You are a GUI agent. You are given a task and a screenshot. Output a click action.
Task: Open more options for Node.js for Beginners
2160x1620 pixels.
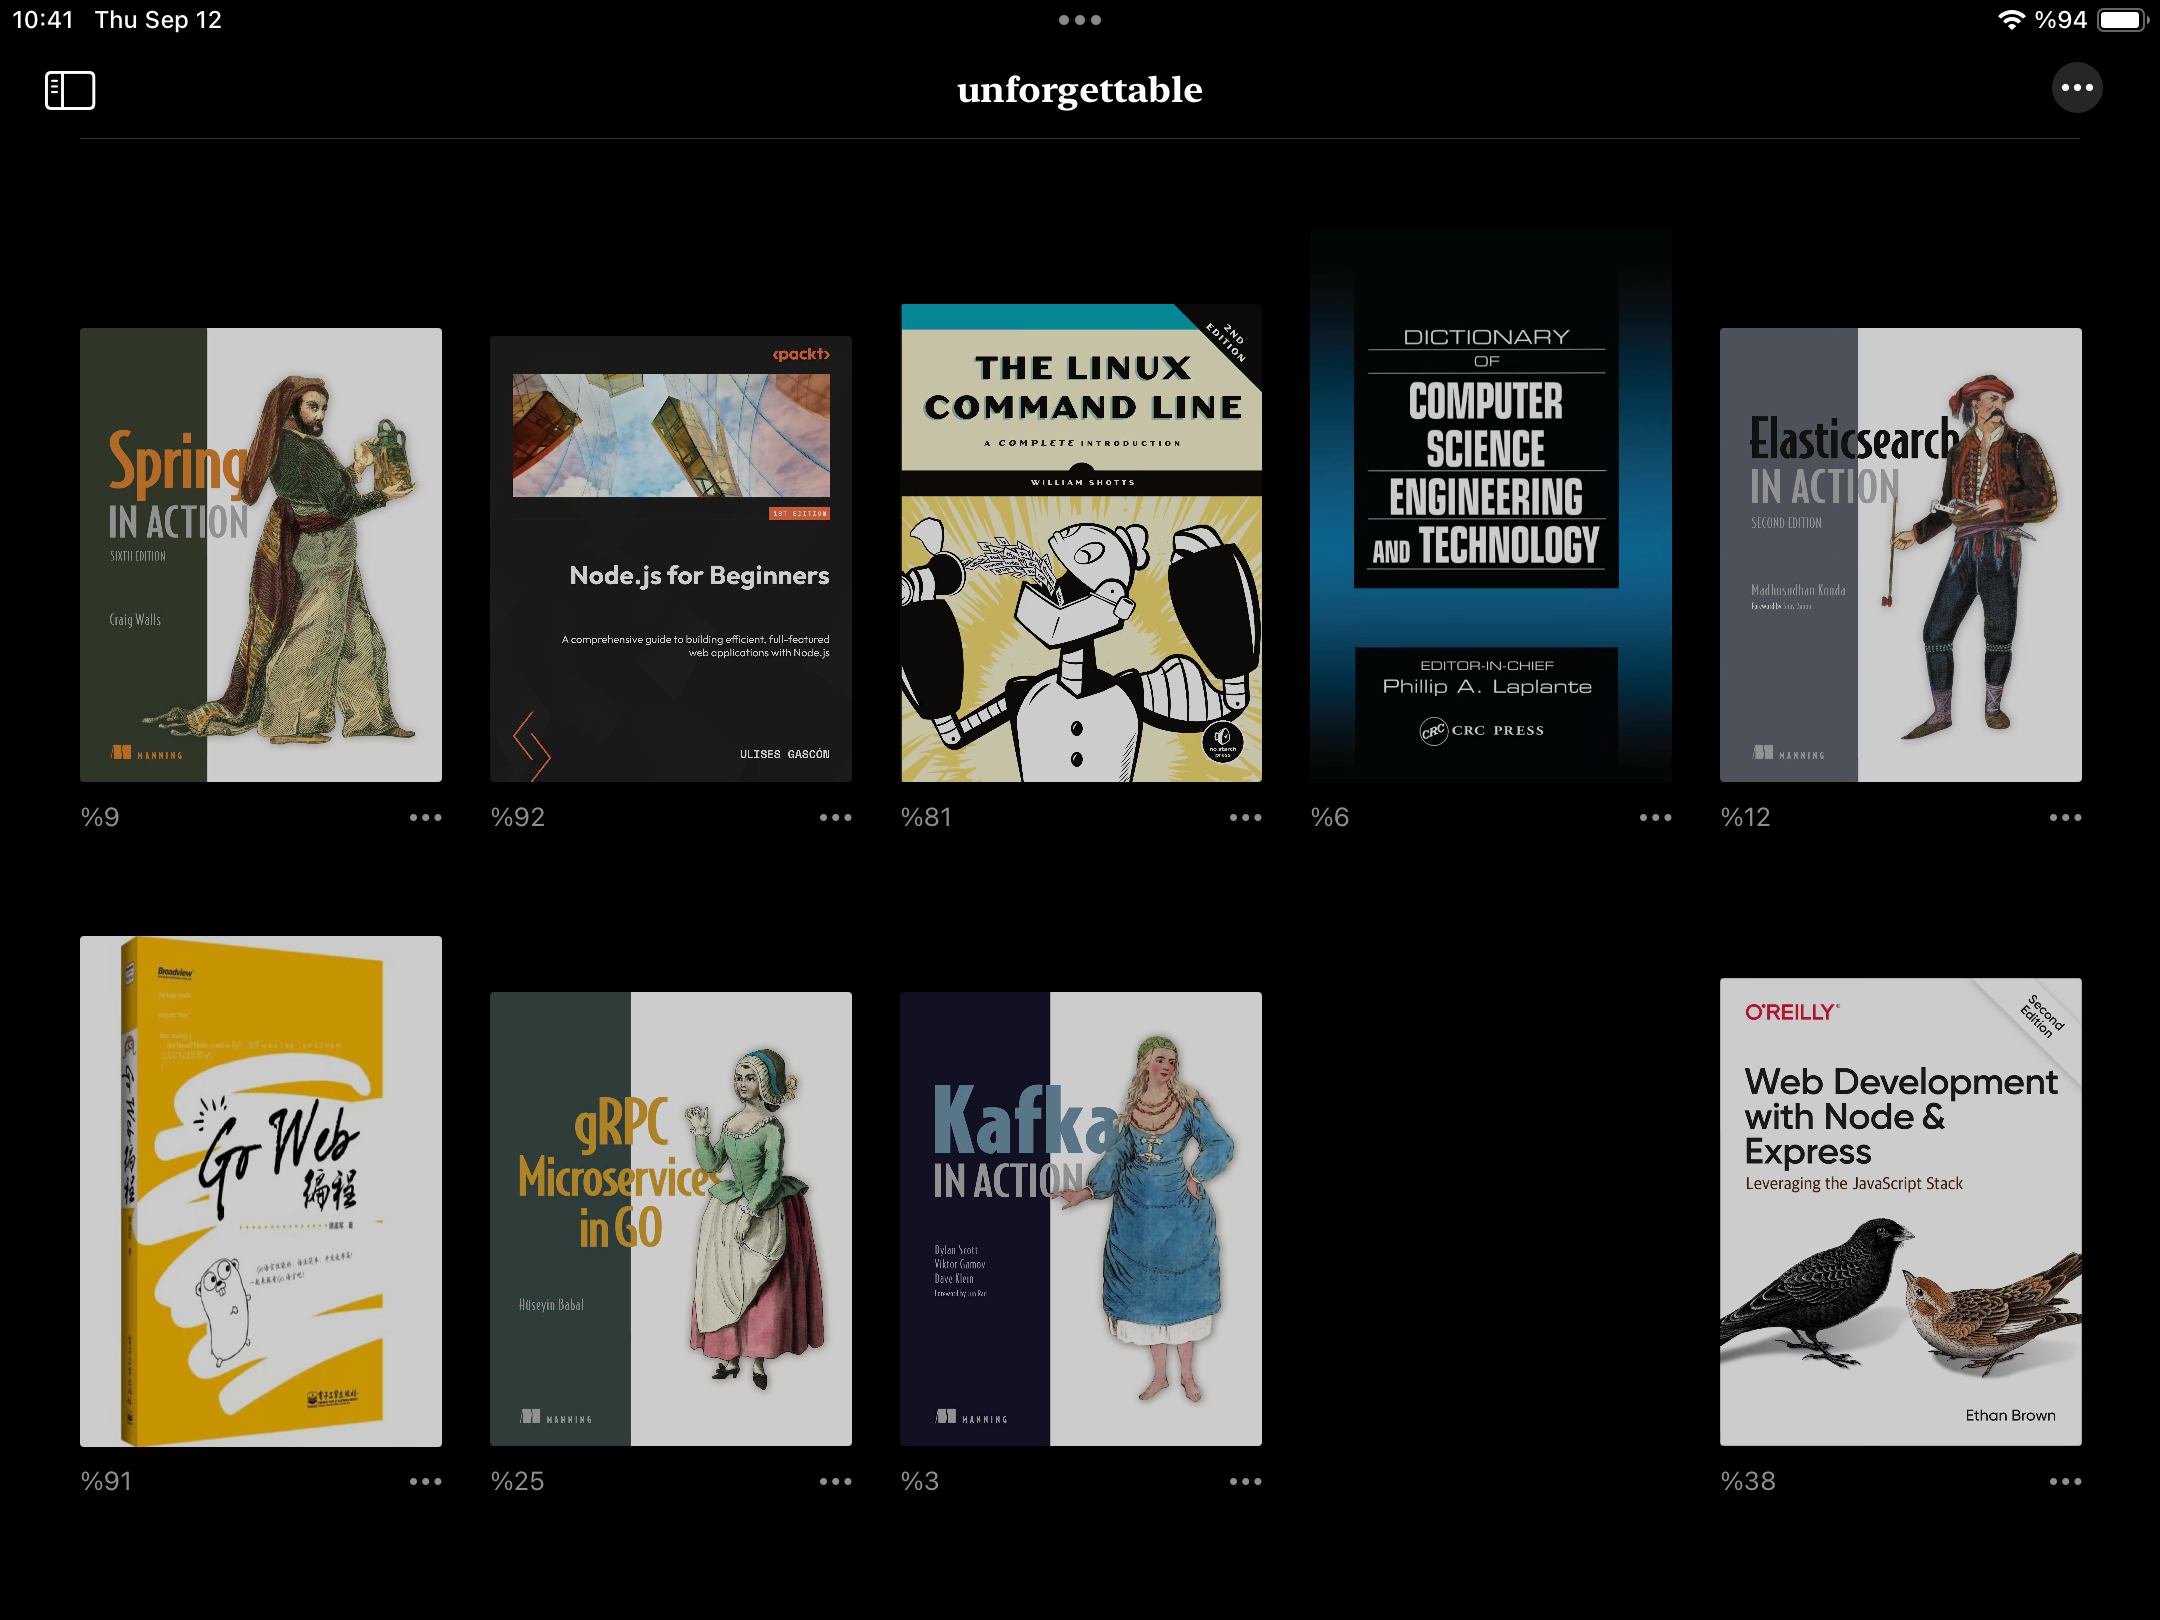pos(835,818)
